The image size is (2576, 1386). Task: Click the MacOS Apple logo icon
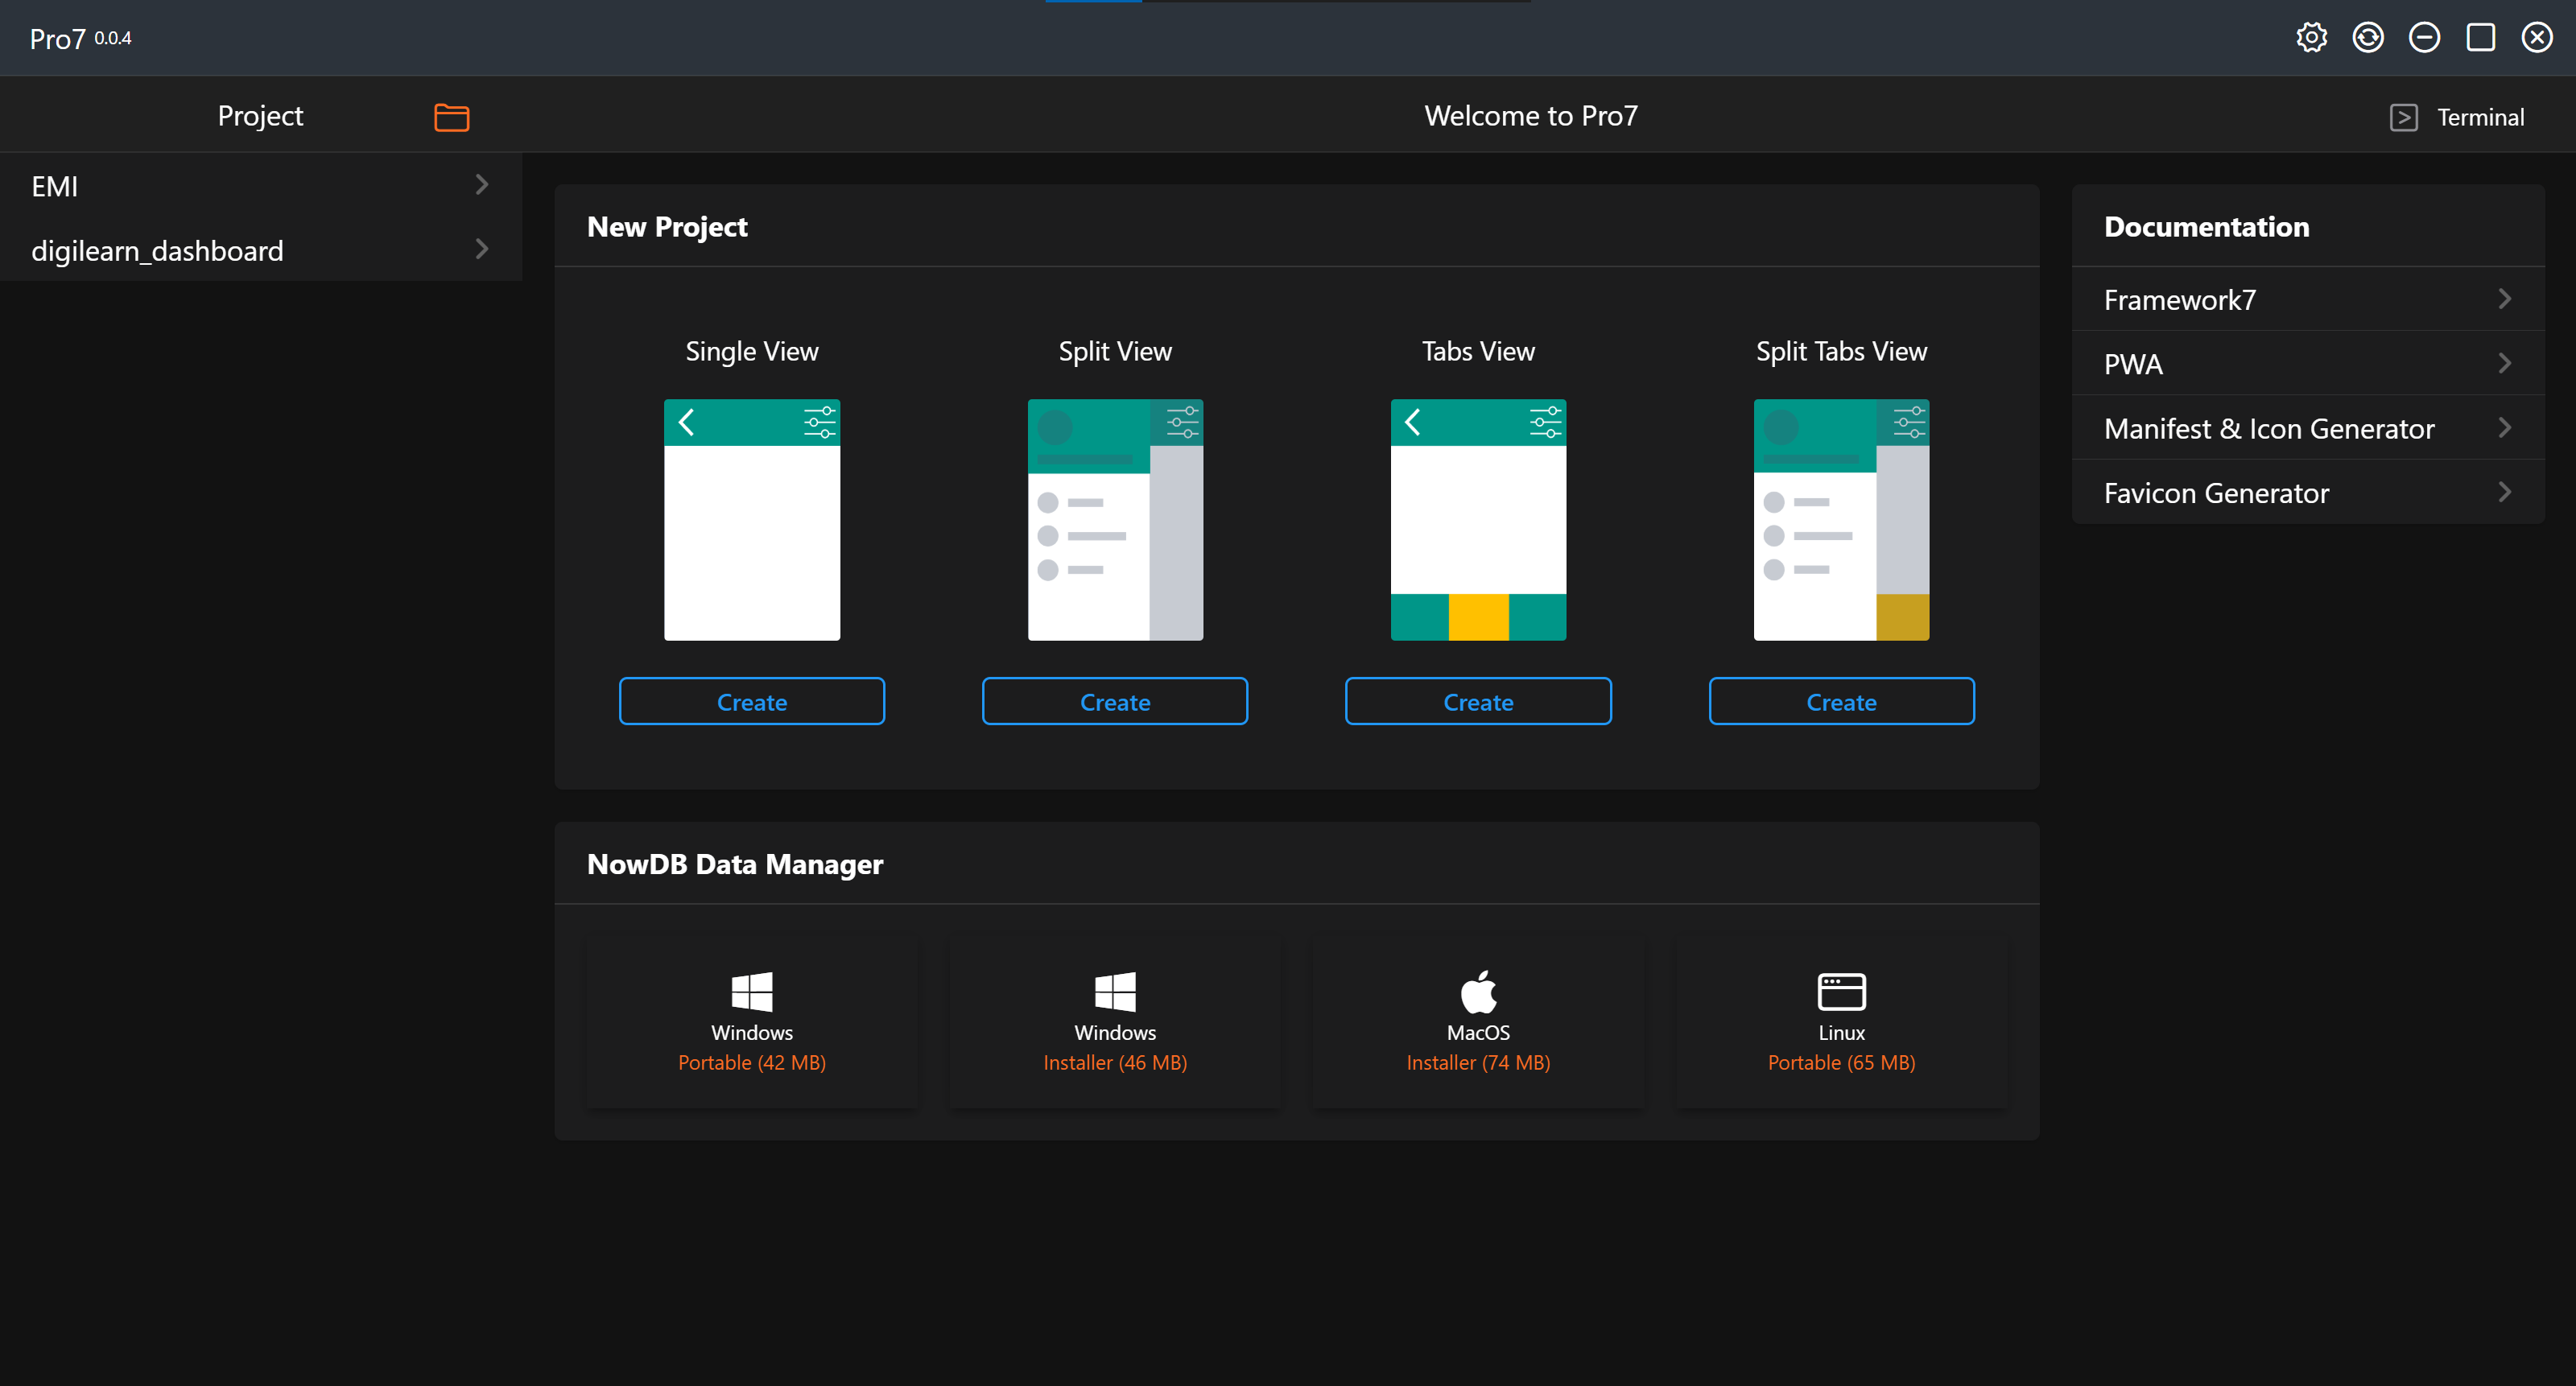(x=1478, y=991)
